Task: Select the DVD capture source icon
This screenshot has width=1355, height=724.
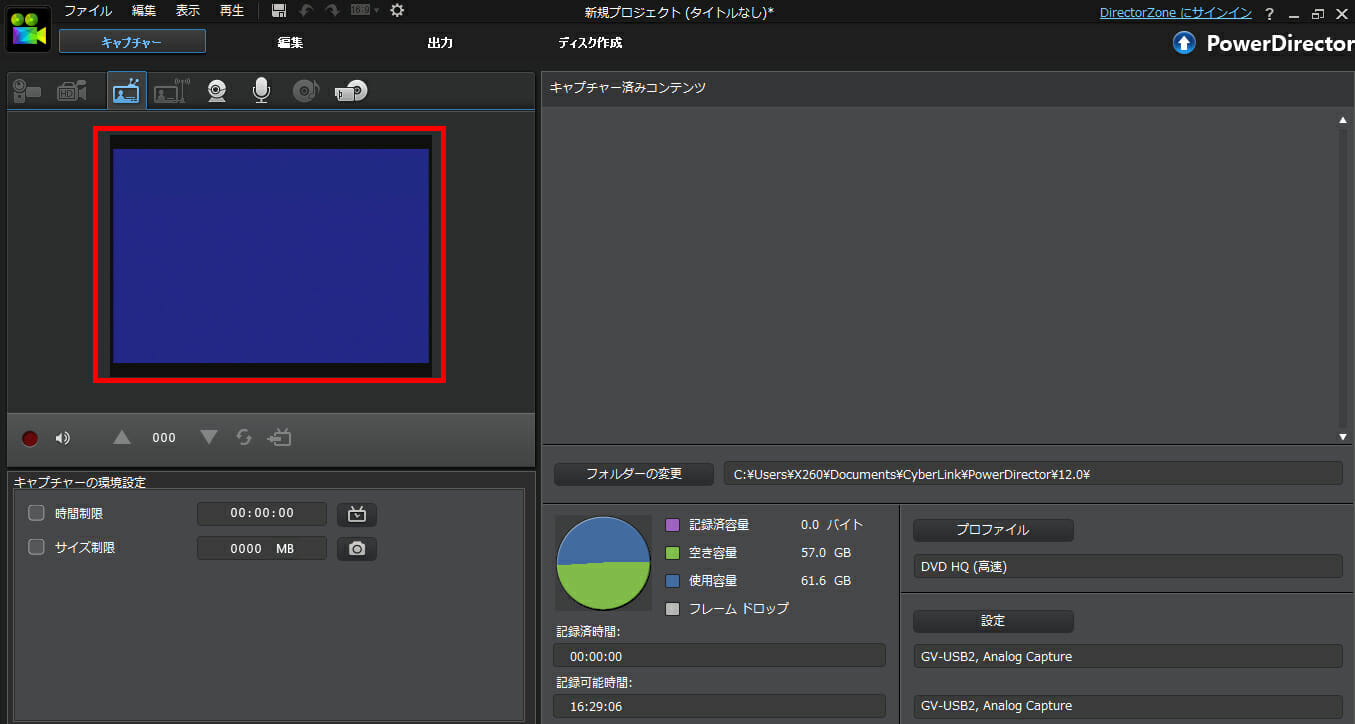Action: tap(351, 91)
